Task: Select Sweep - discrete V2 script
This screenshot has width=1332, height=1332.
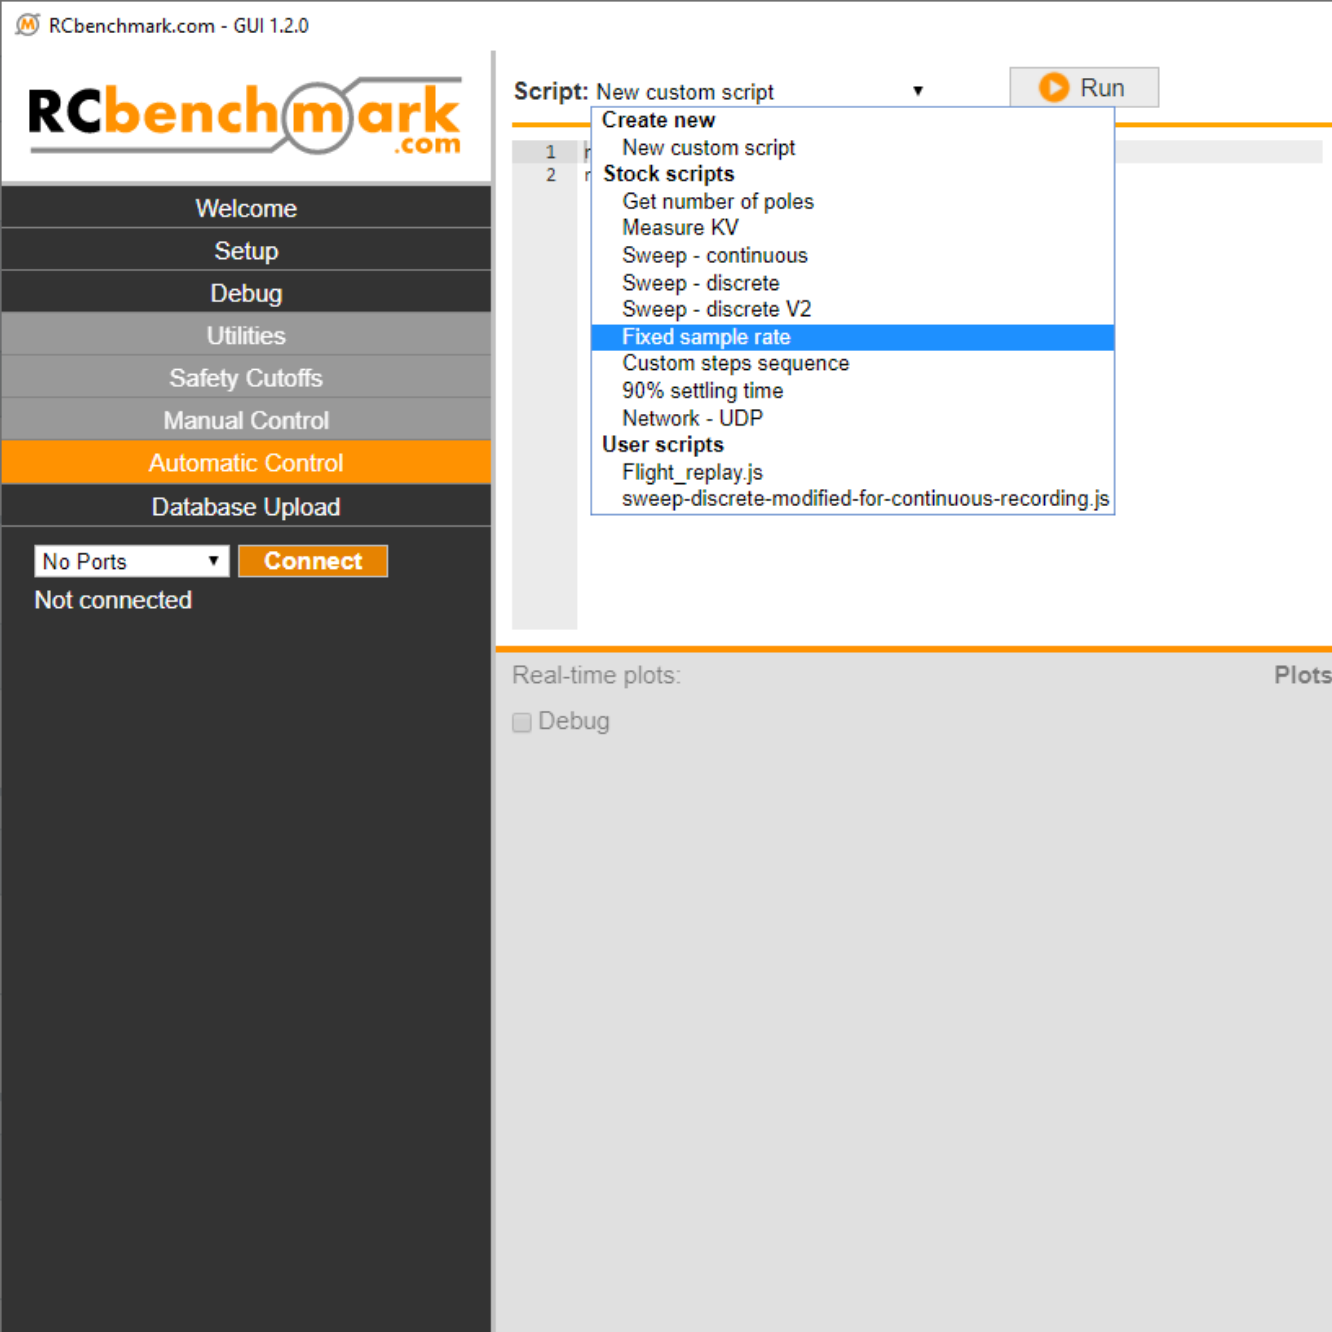Action: [853, 310]
